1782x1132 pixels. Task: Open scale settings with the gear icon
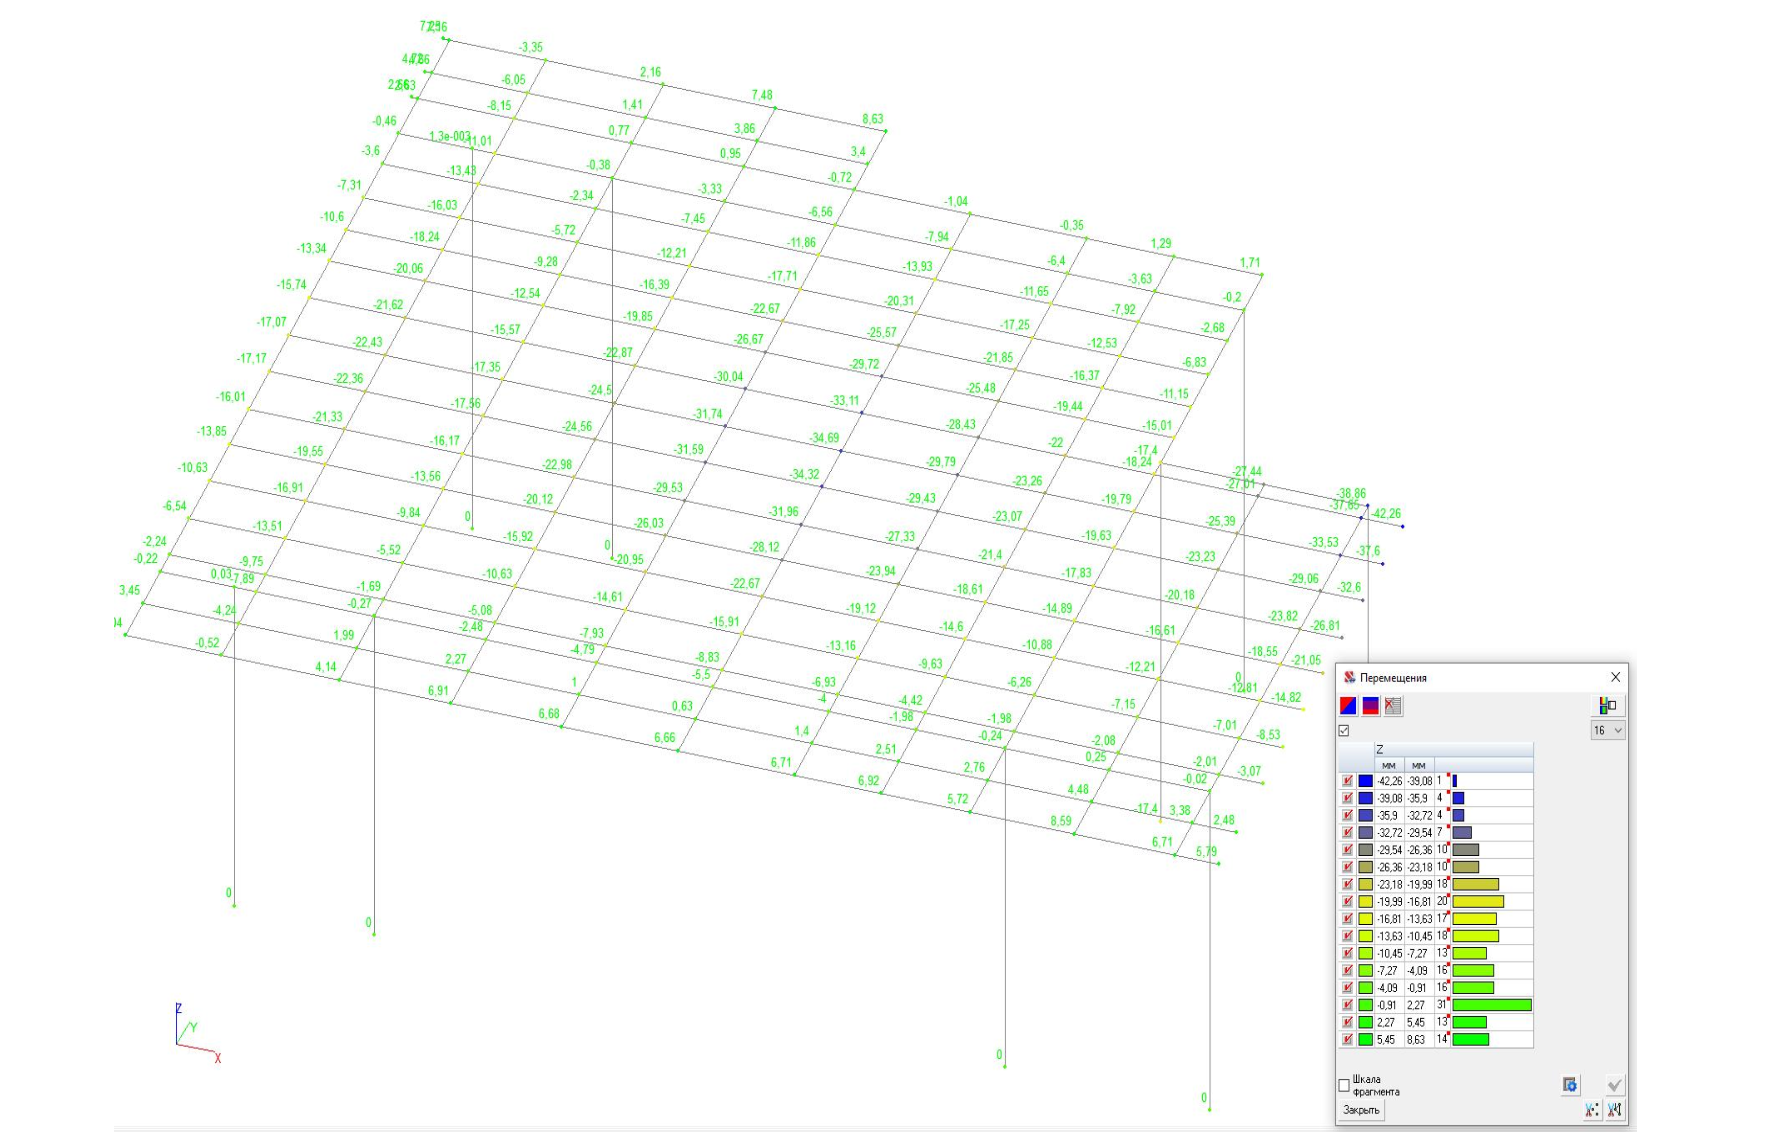(x=1570, y=1085)
